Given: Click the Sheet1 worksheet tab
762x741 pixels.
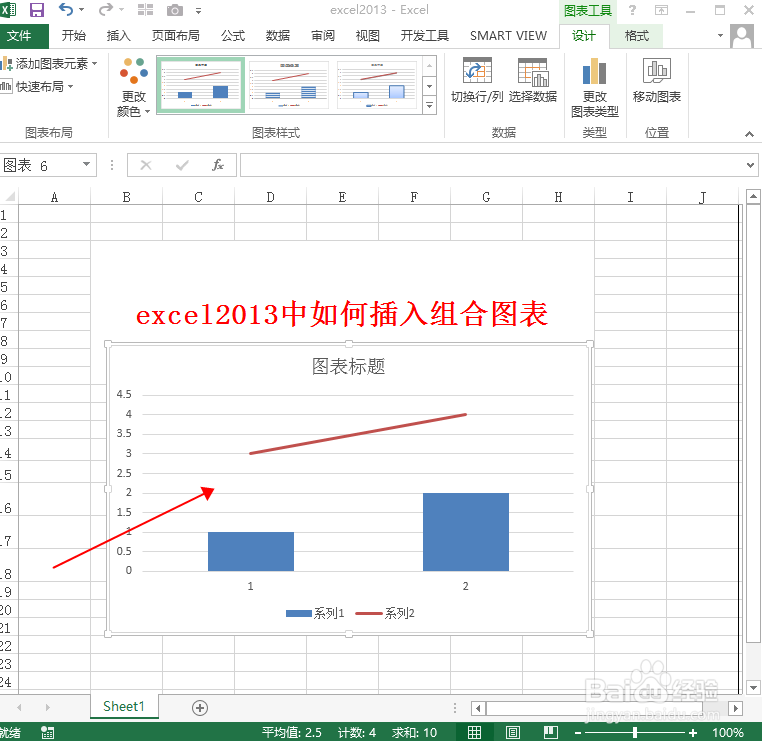Looking at the screenshot, I should click(x=124, y=706).
